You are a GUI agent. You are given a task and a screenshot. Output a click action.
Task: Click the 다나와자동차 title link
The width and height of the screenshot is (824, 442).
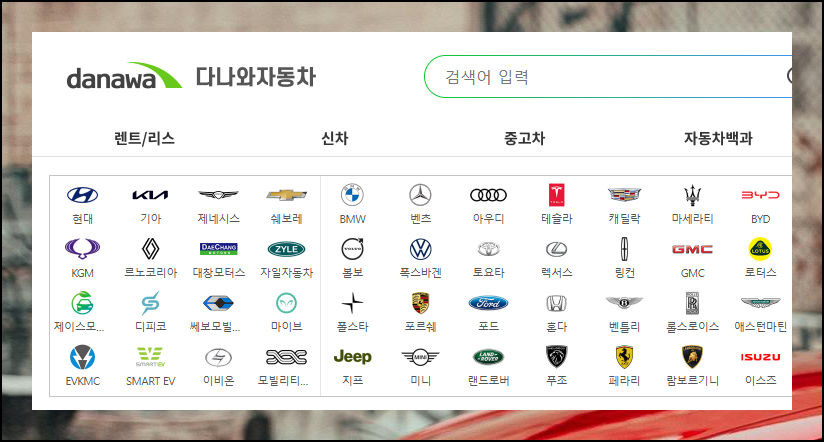256,77
